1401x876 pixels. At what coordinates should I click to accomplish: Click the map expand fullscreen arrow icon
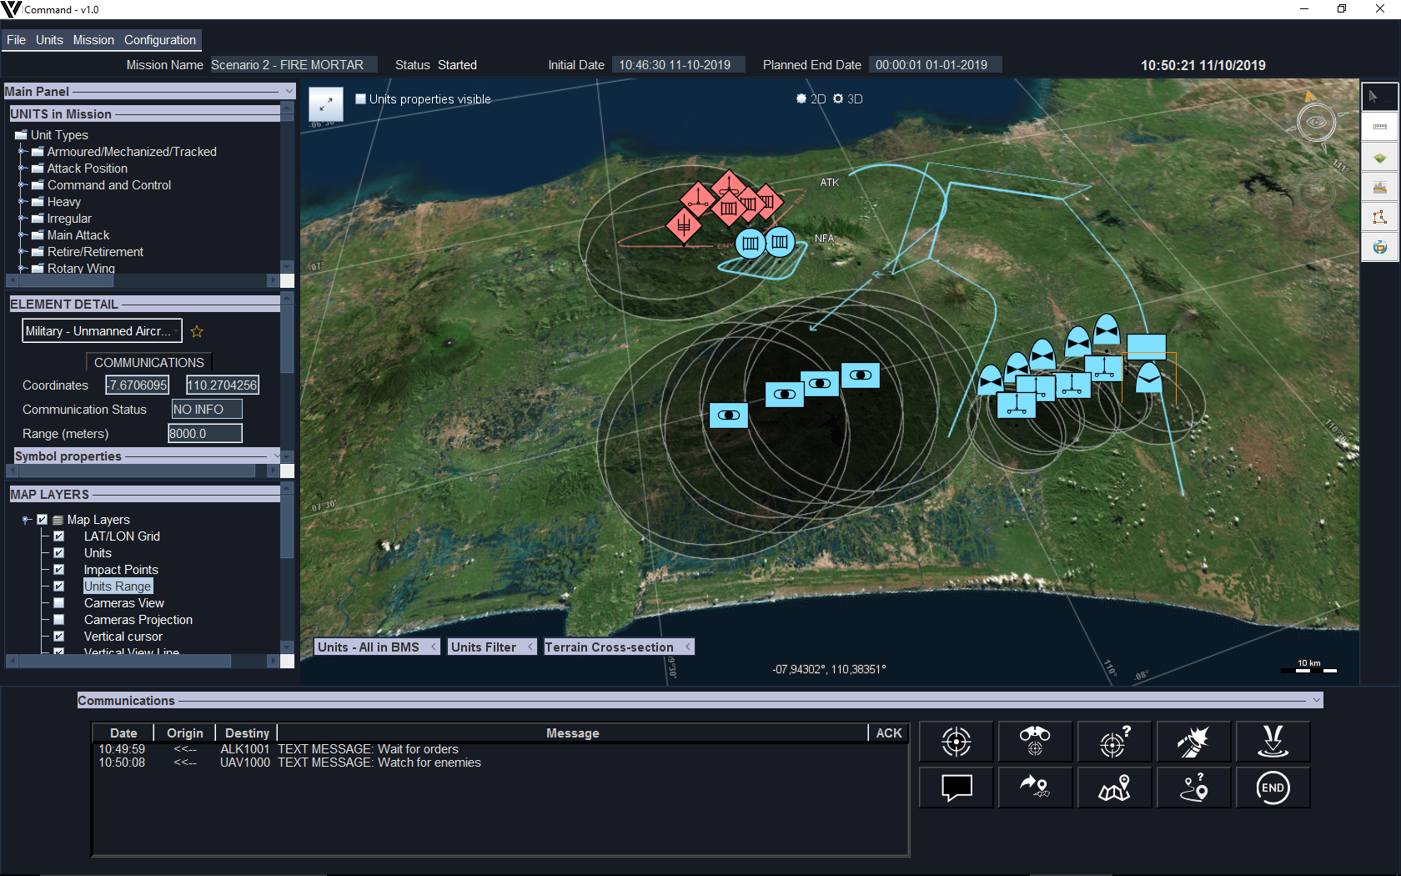click(326, 104)
